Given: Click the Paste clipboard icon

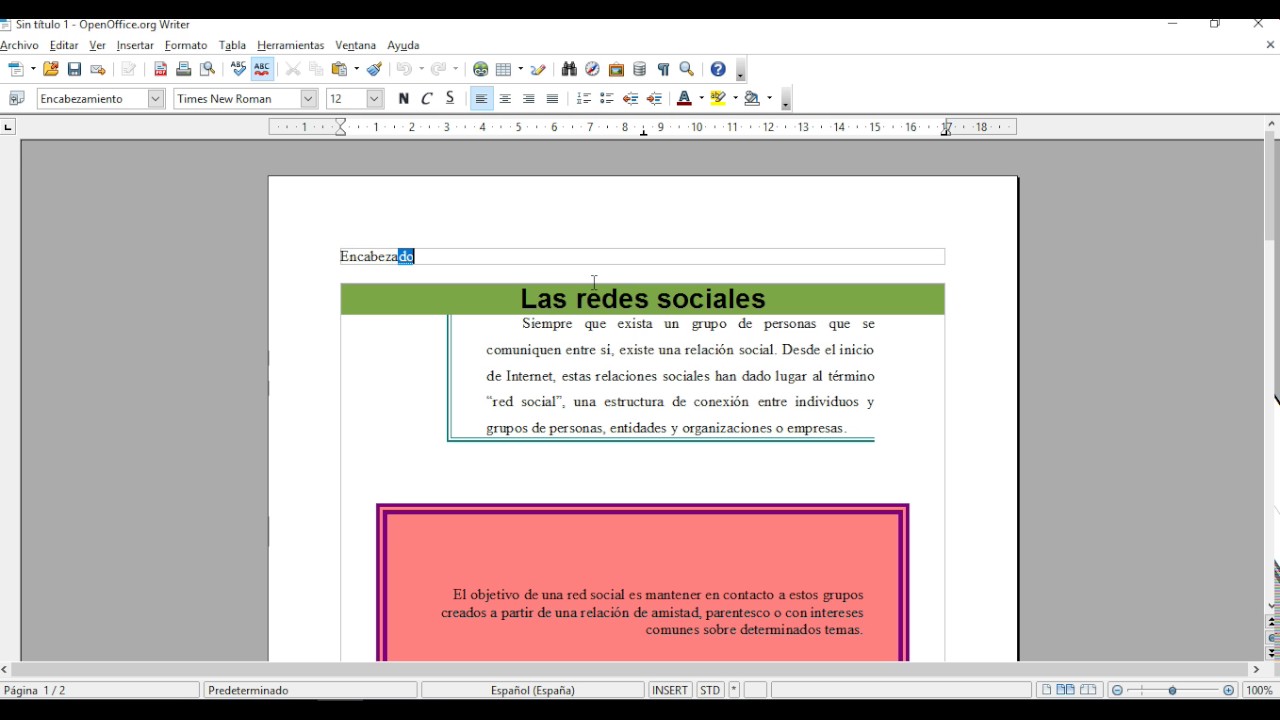Looking at the screenshot, I should (x=340, y=69).
